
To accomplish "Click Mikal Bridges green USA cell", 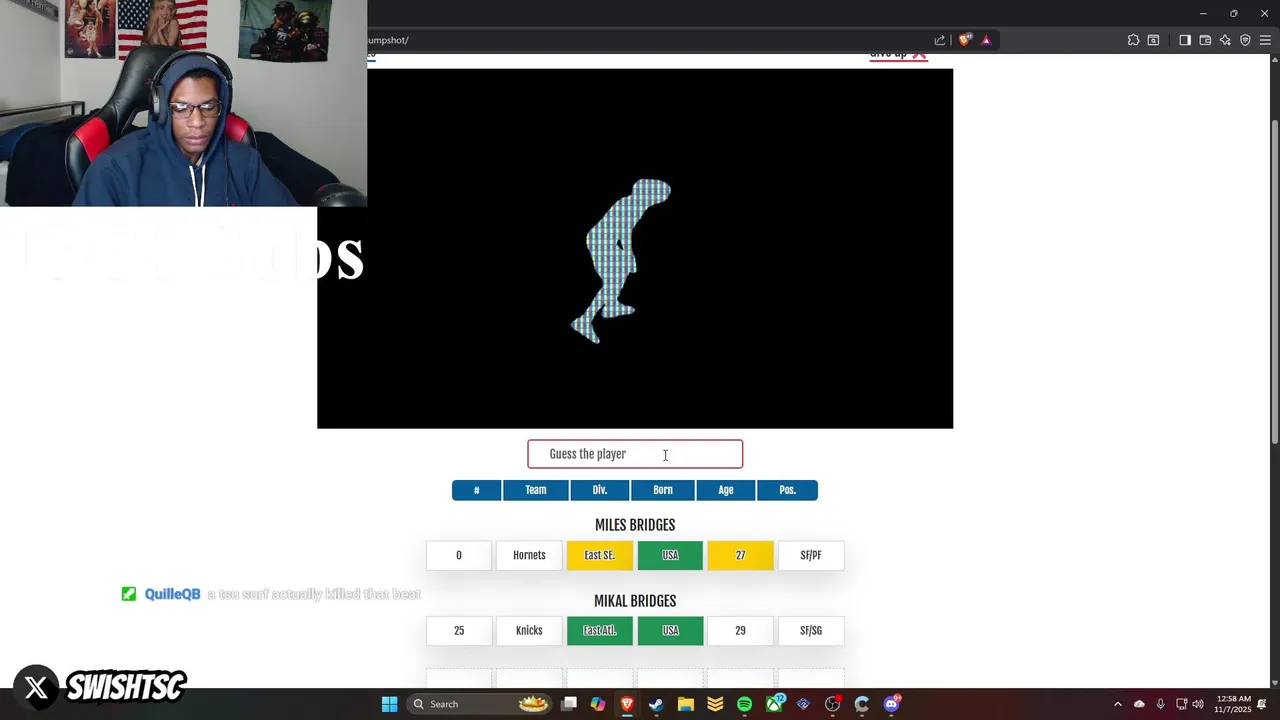I will (x=670, y=631).
